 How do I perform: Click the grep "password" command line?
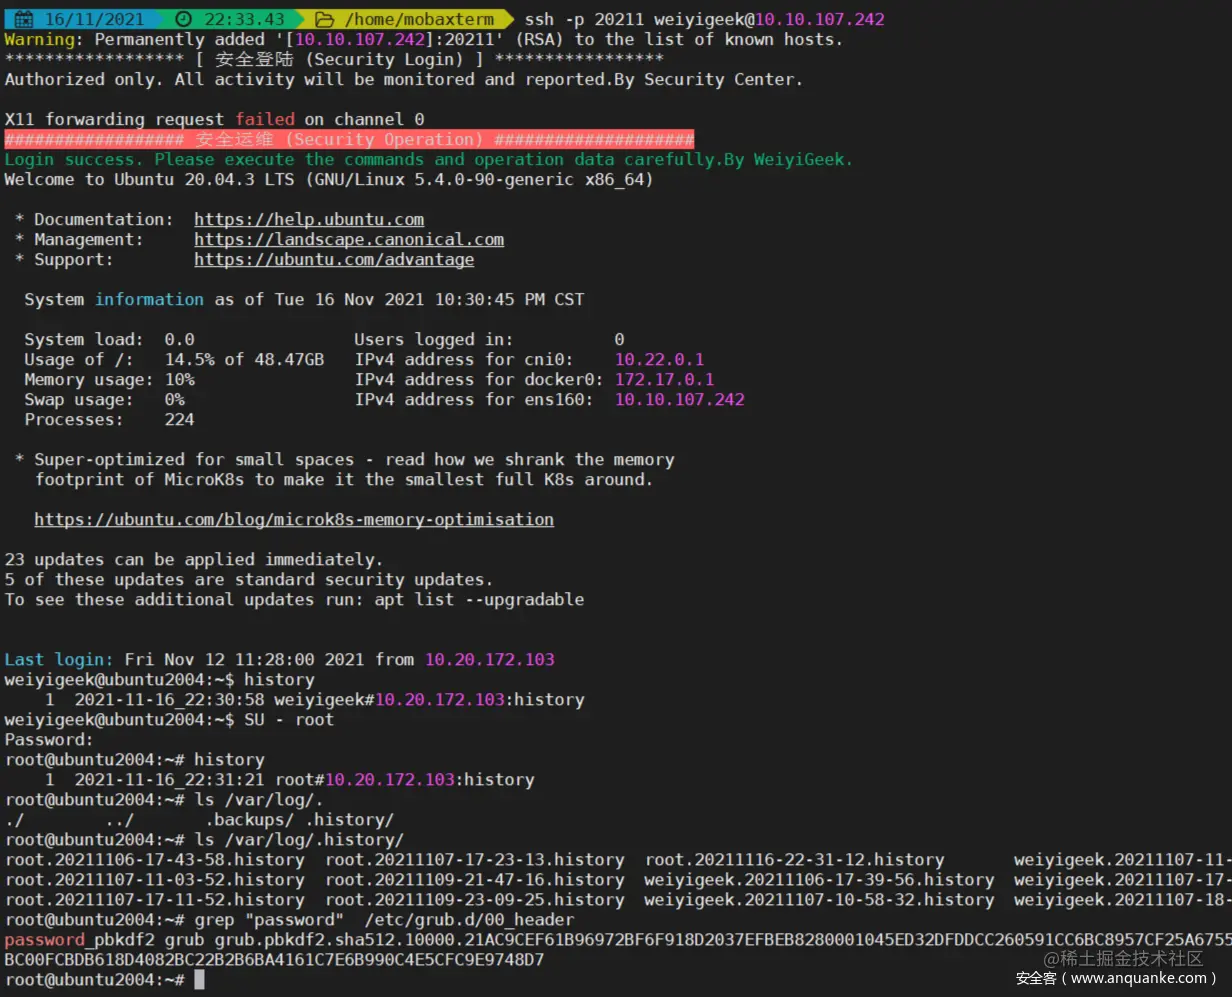point(289,919)
